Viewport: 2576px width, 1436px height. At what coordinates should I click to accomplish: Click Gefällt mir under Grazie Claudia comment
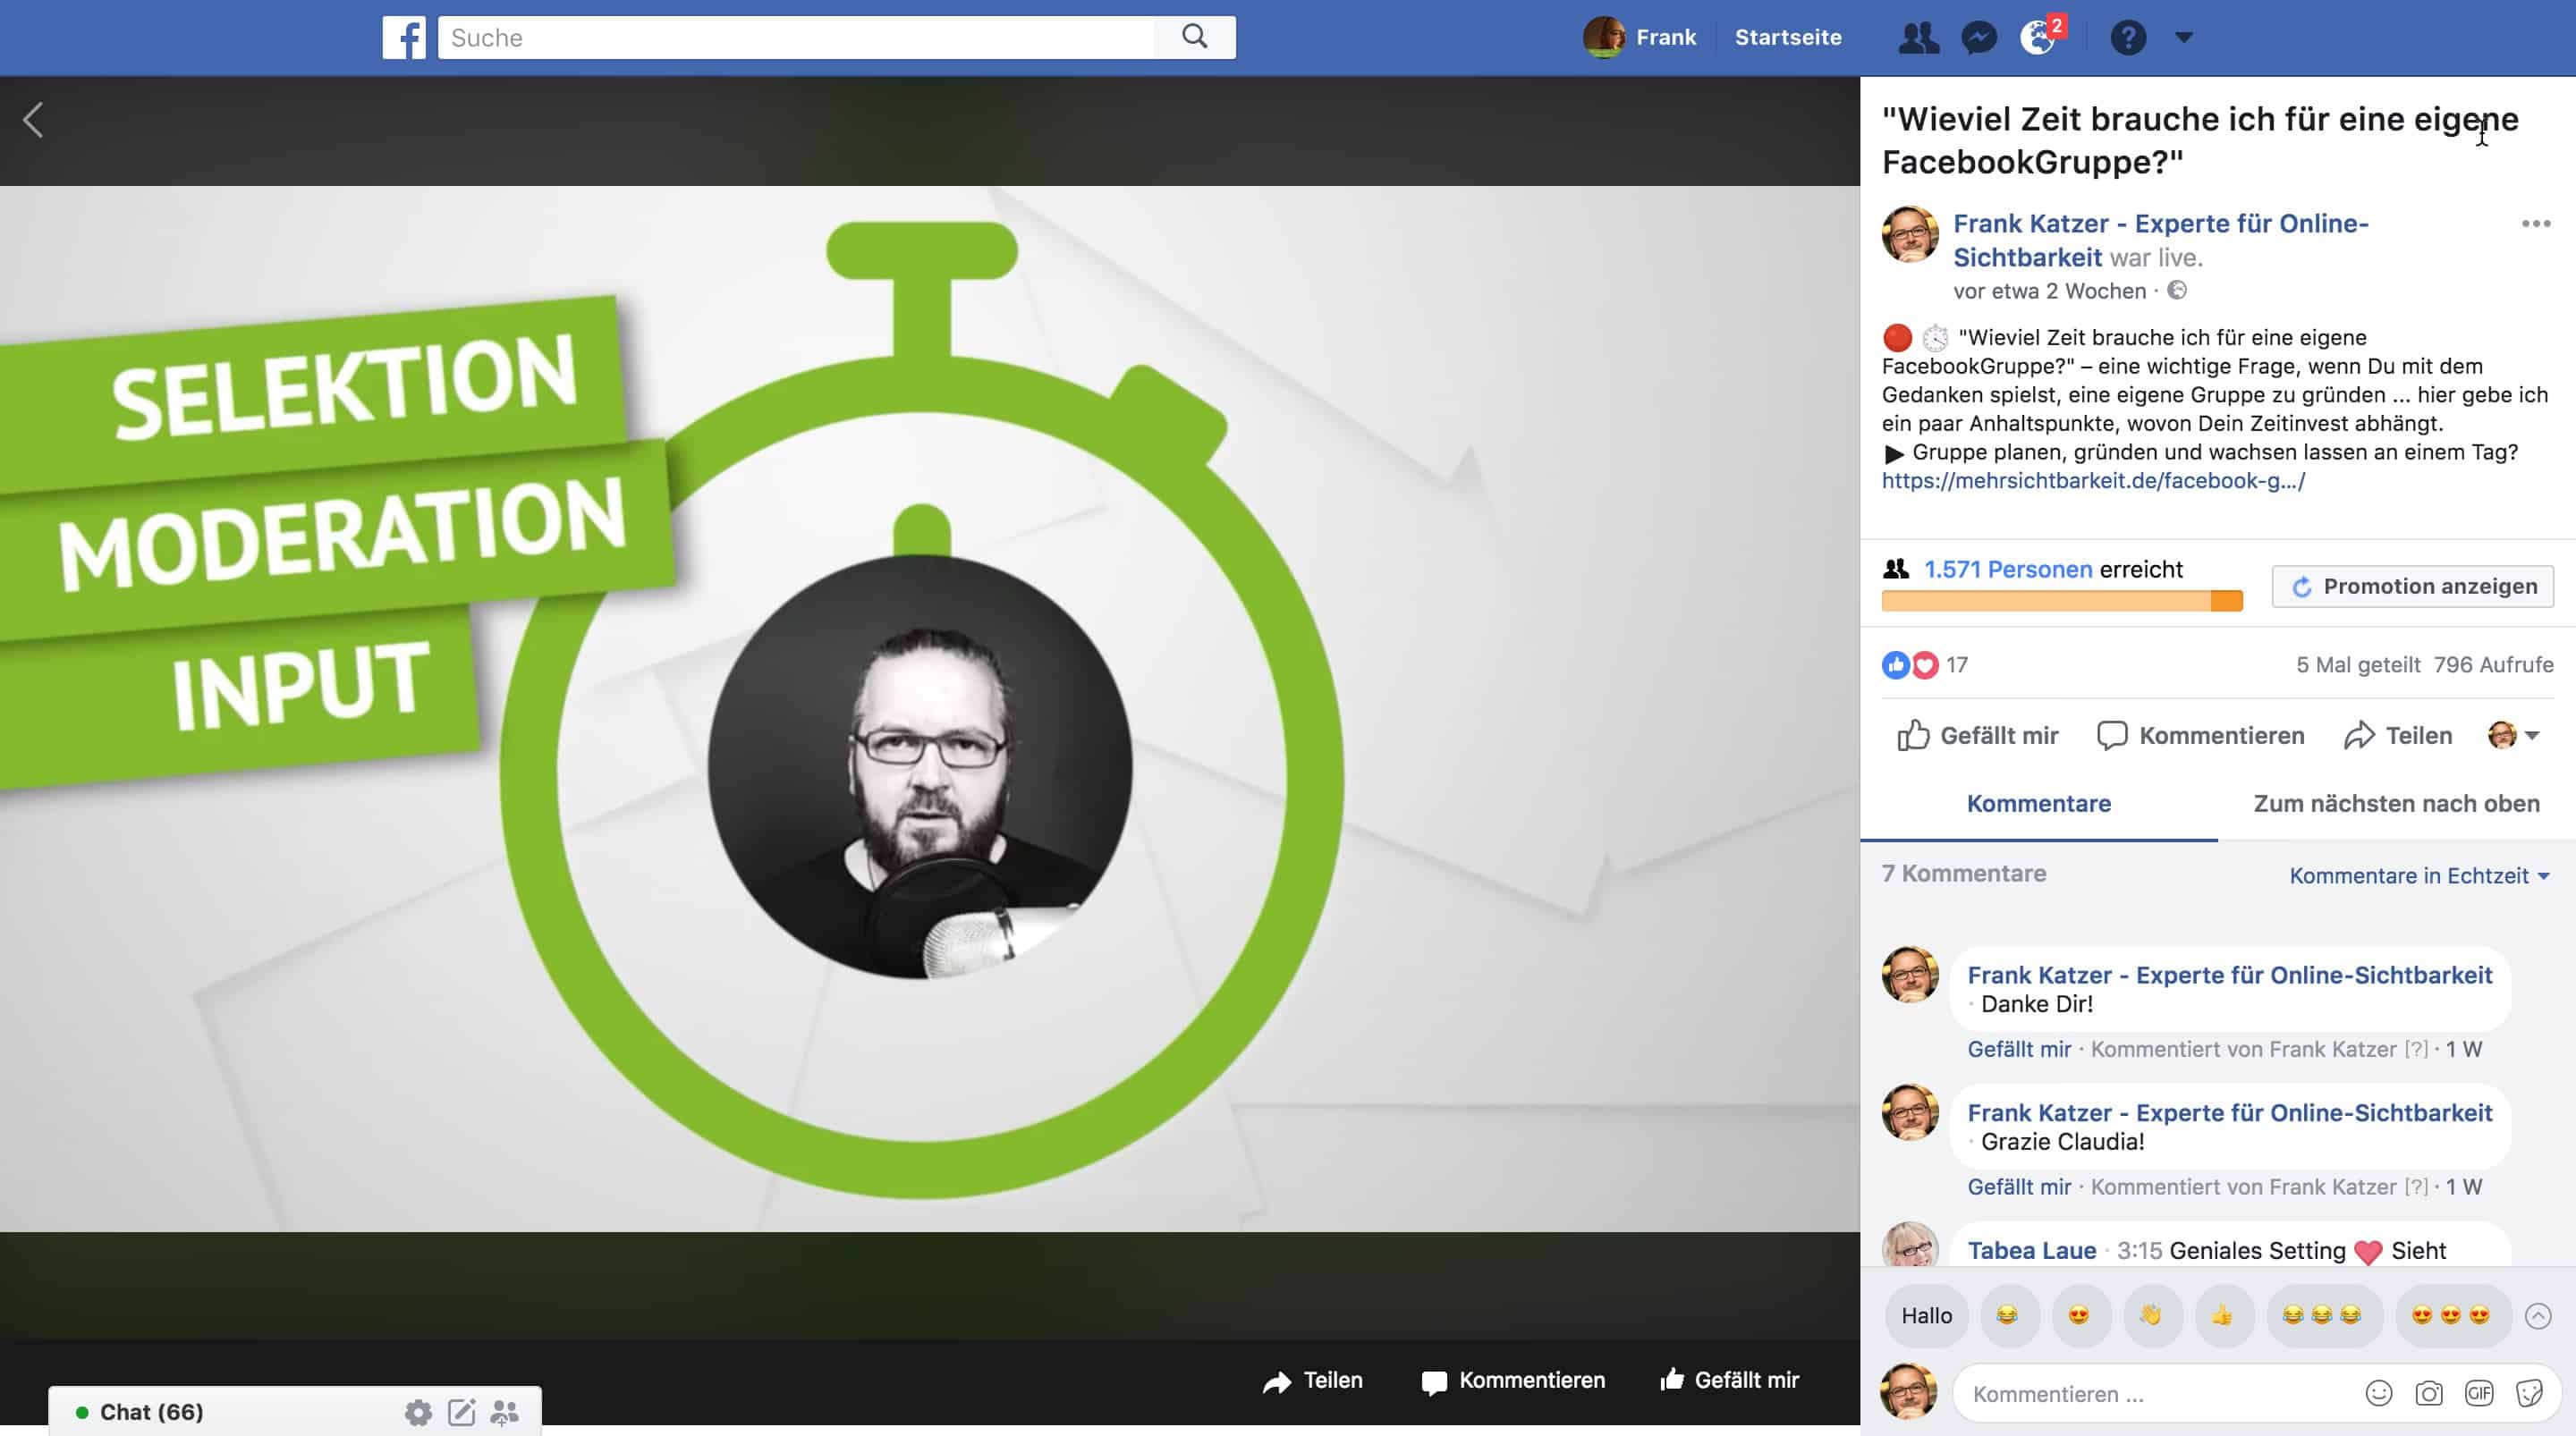click(x=2019, y=1187)
